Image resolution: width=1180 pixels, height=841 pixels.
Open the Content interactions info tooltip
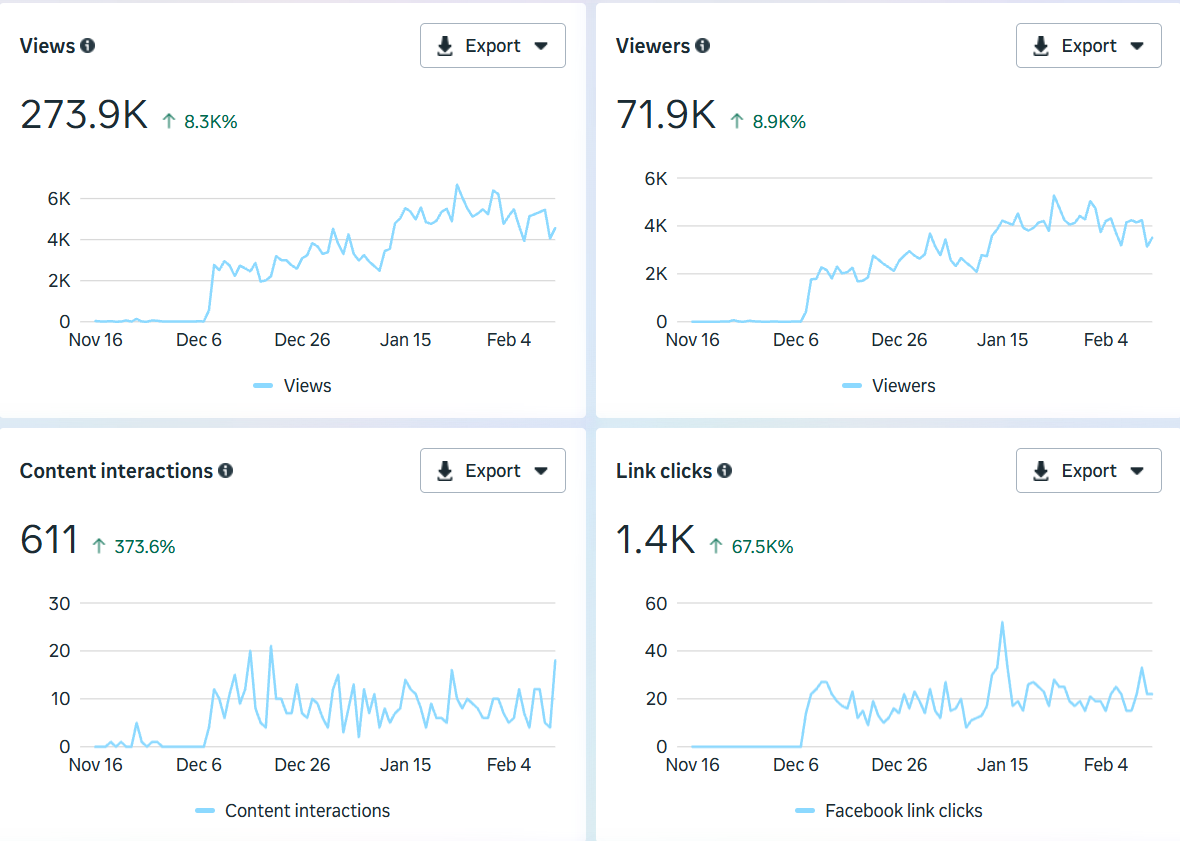point(226,470)
